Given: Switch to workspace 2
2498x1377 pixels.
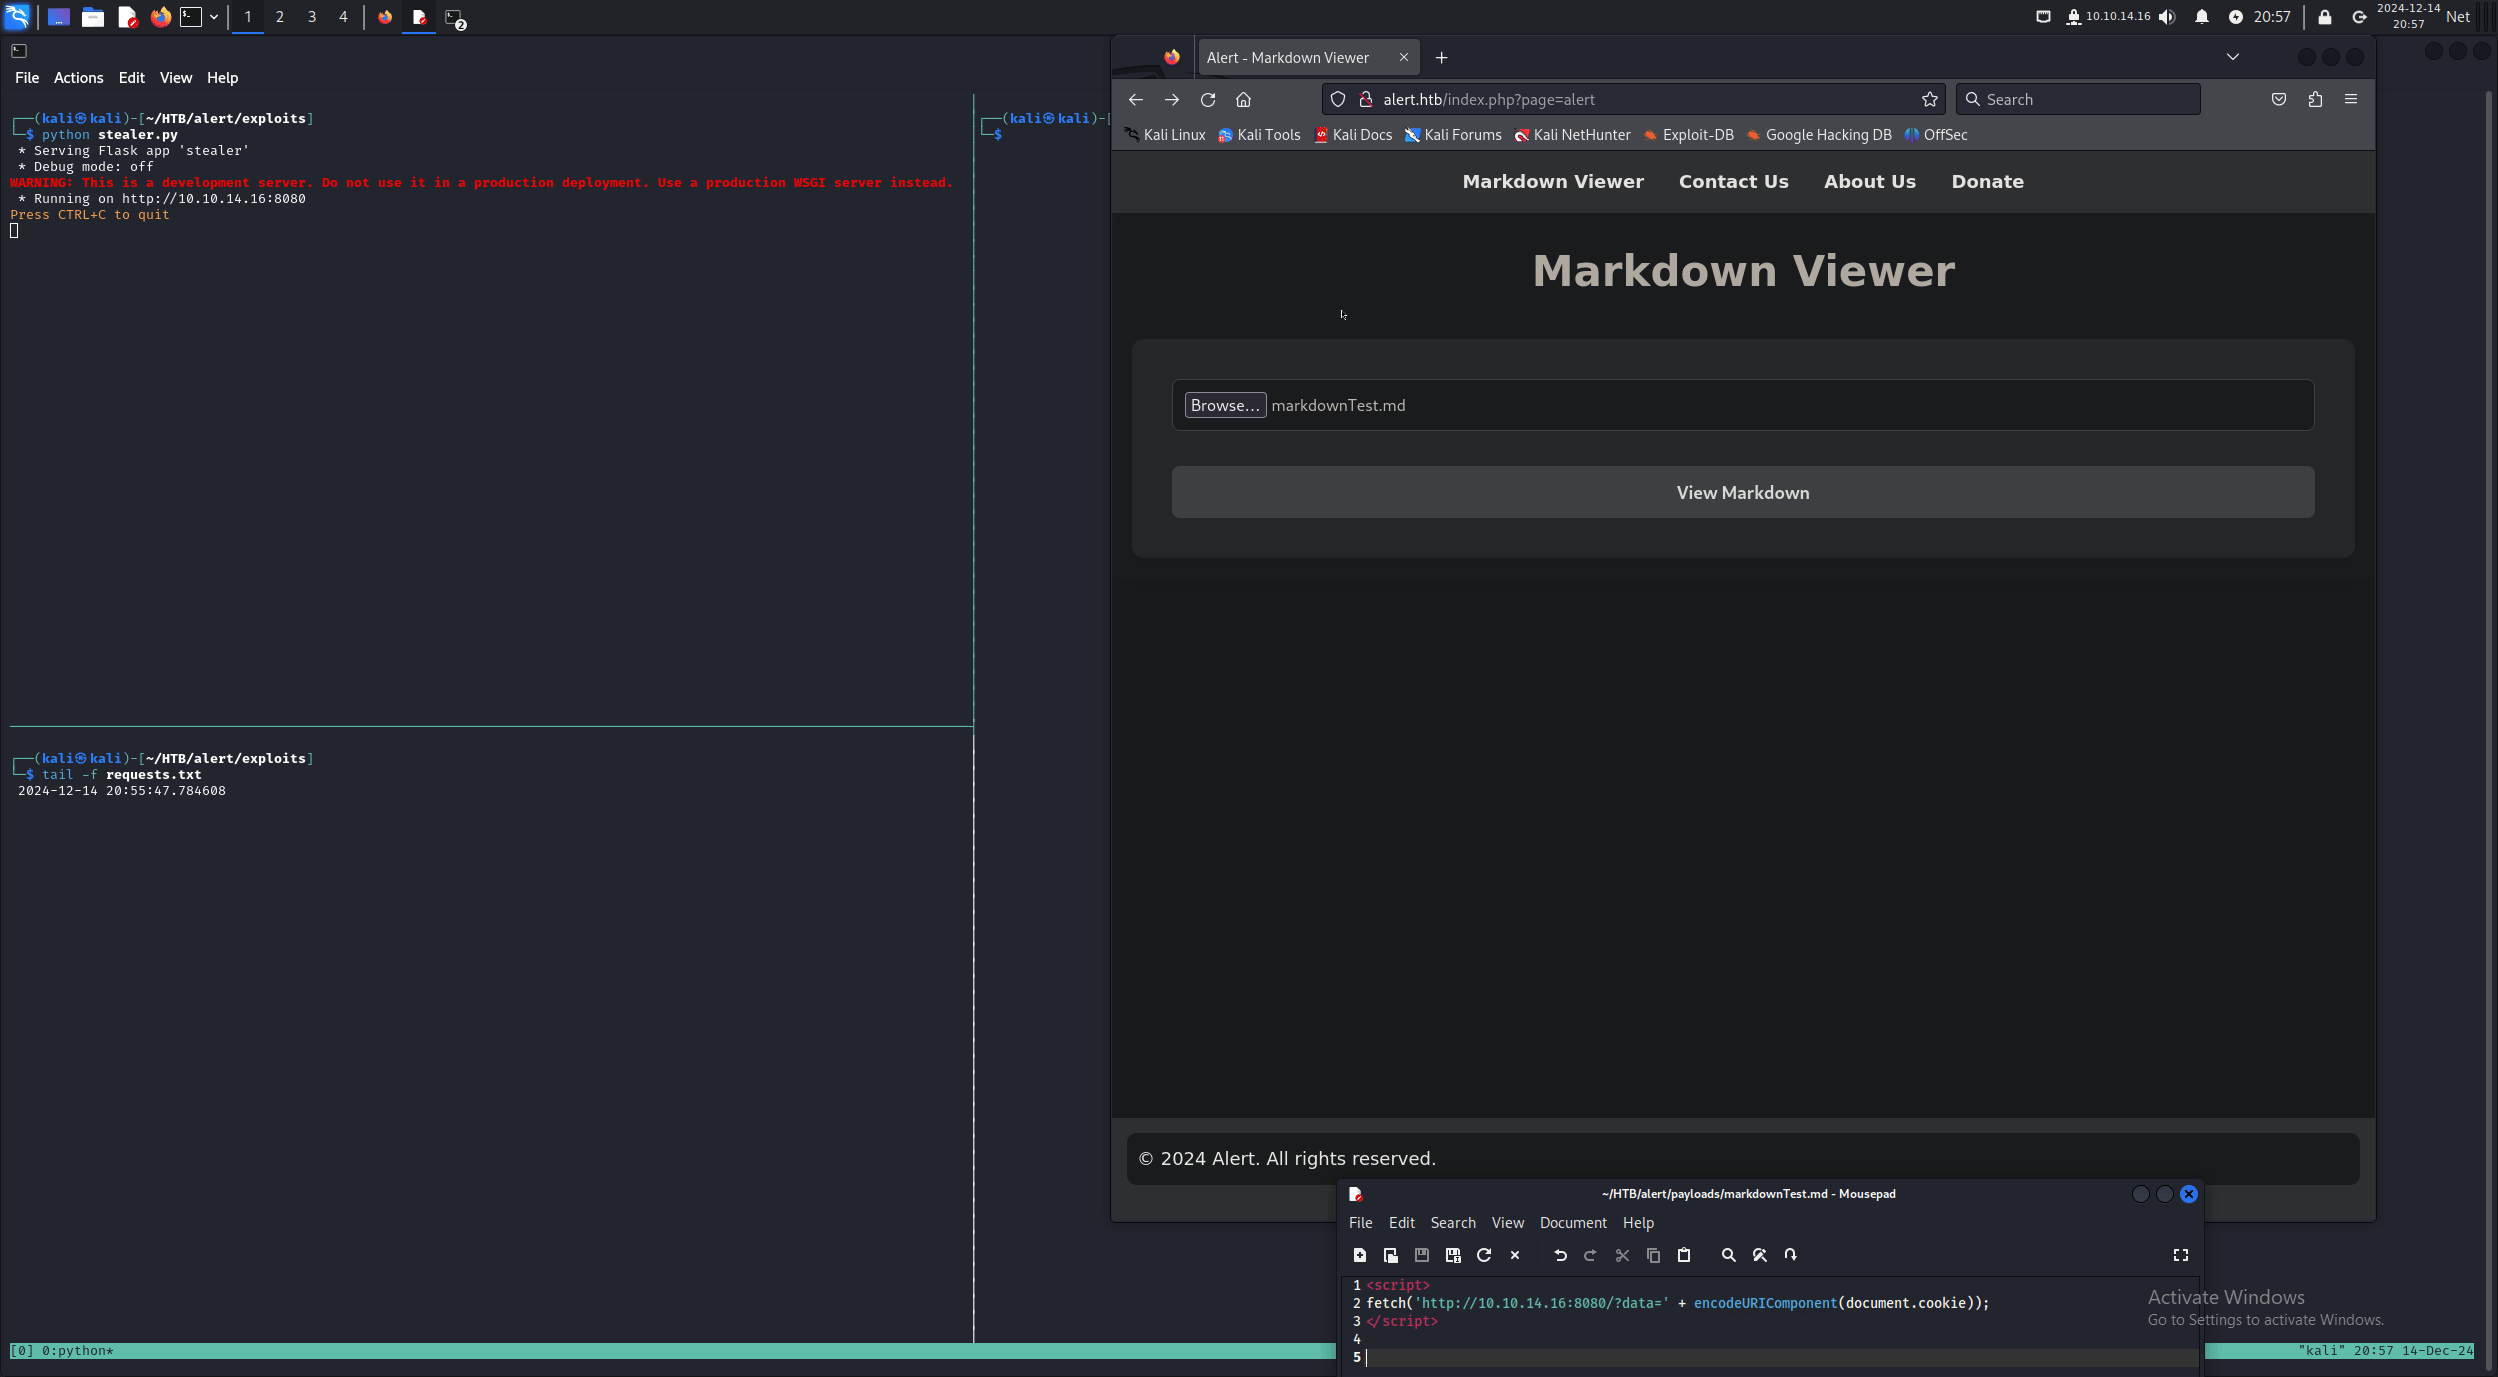Looking at the screenshot, I should 280,17.
